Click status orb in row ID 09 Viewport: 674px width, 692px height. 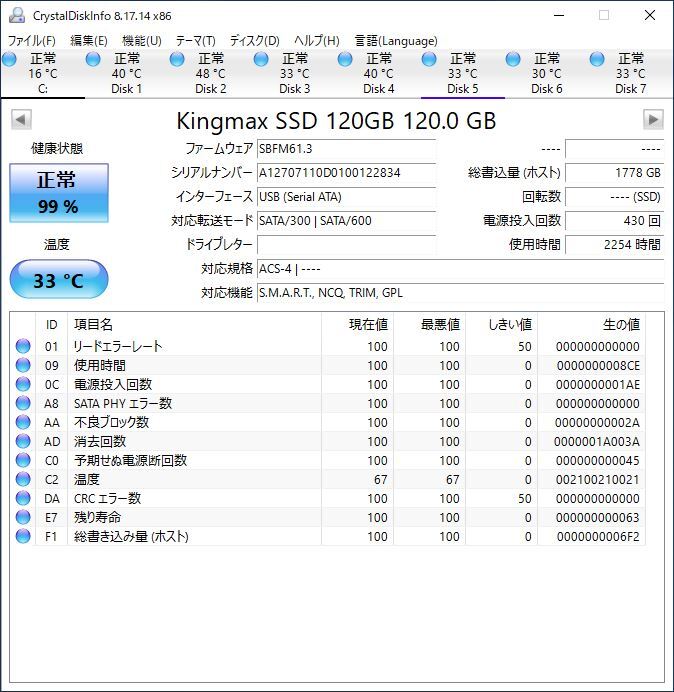(x=23, y=365)
